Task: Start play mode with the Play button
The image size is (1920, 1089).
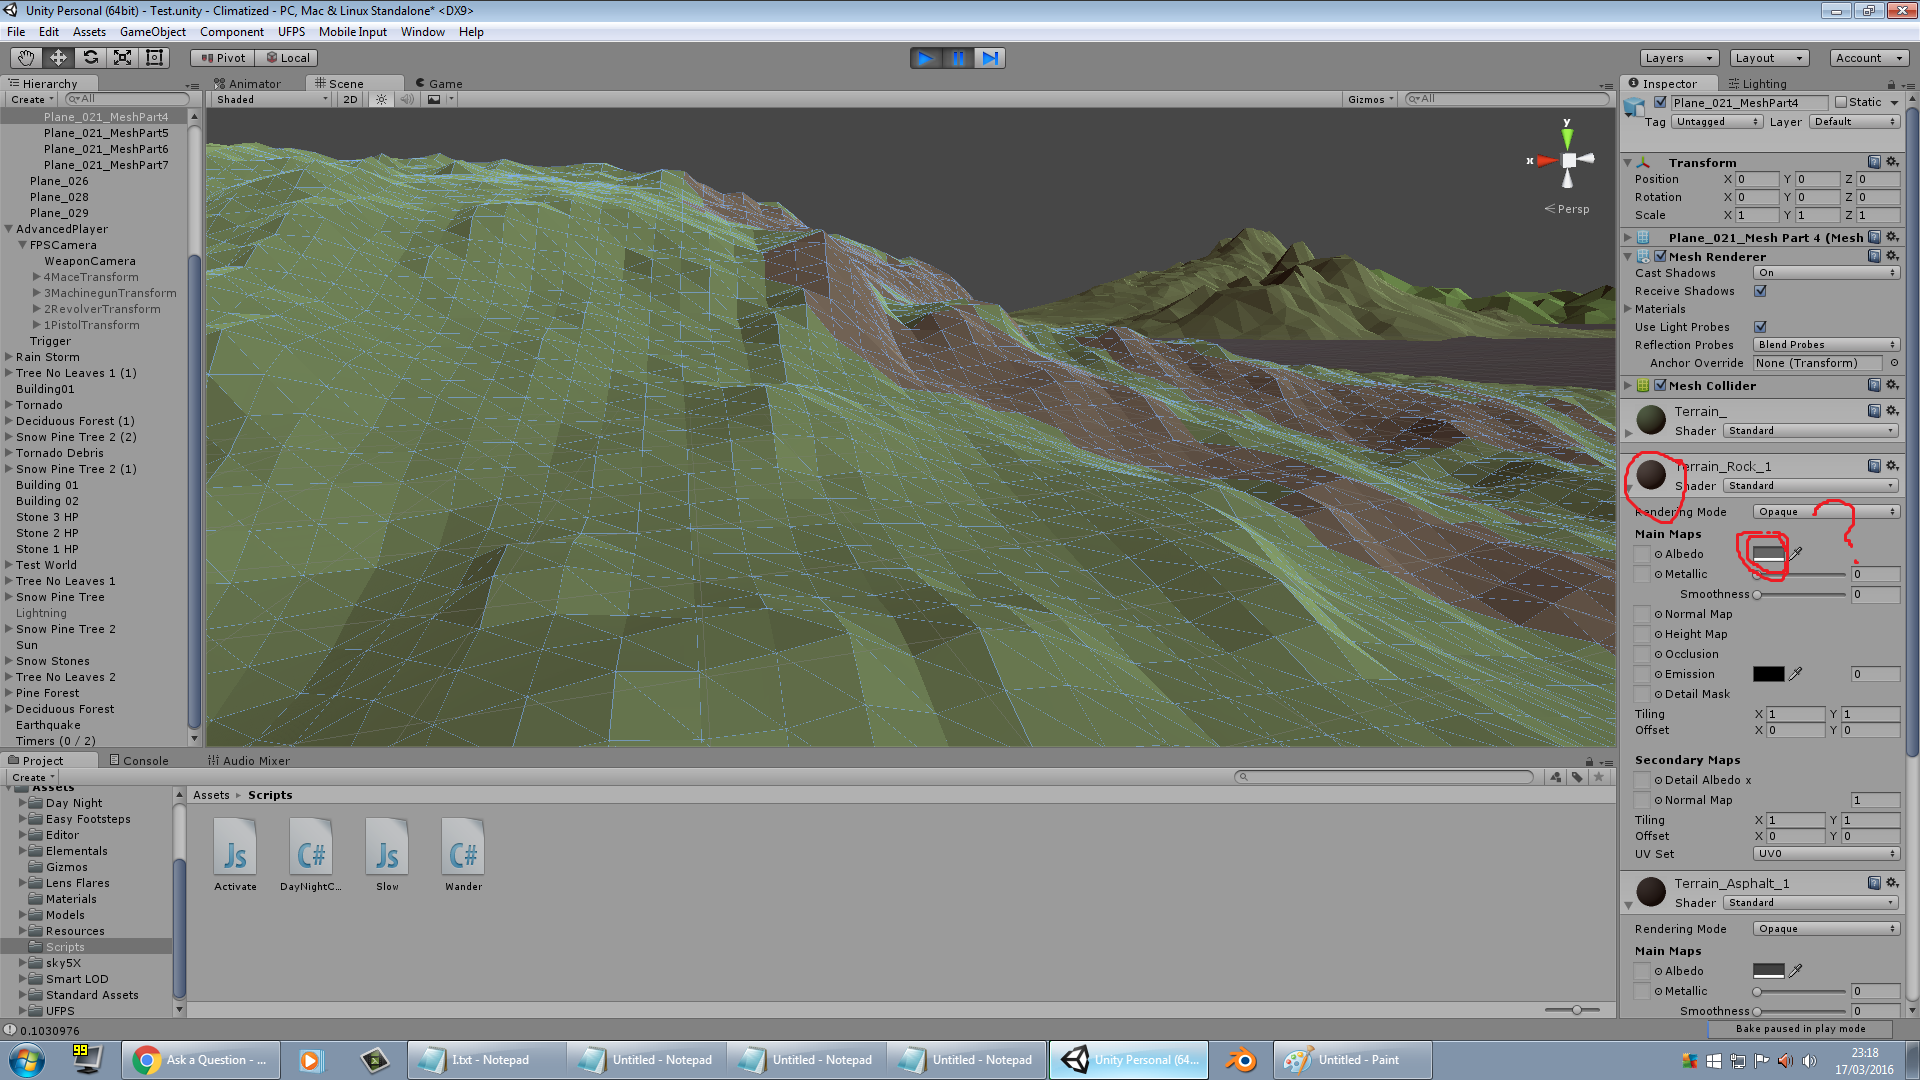Action: [x=926, y=58]
